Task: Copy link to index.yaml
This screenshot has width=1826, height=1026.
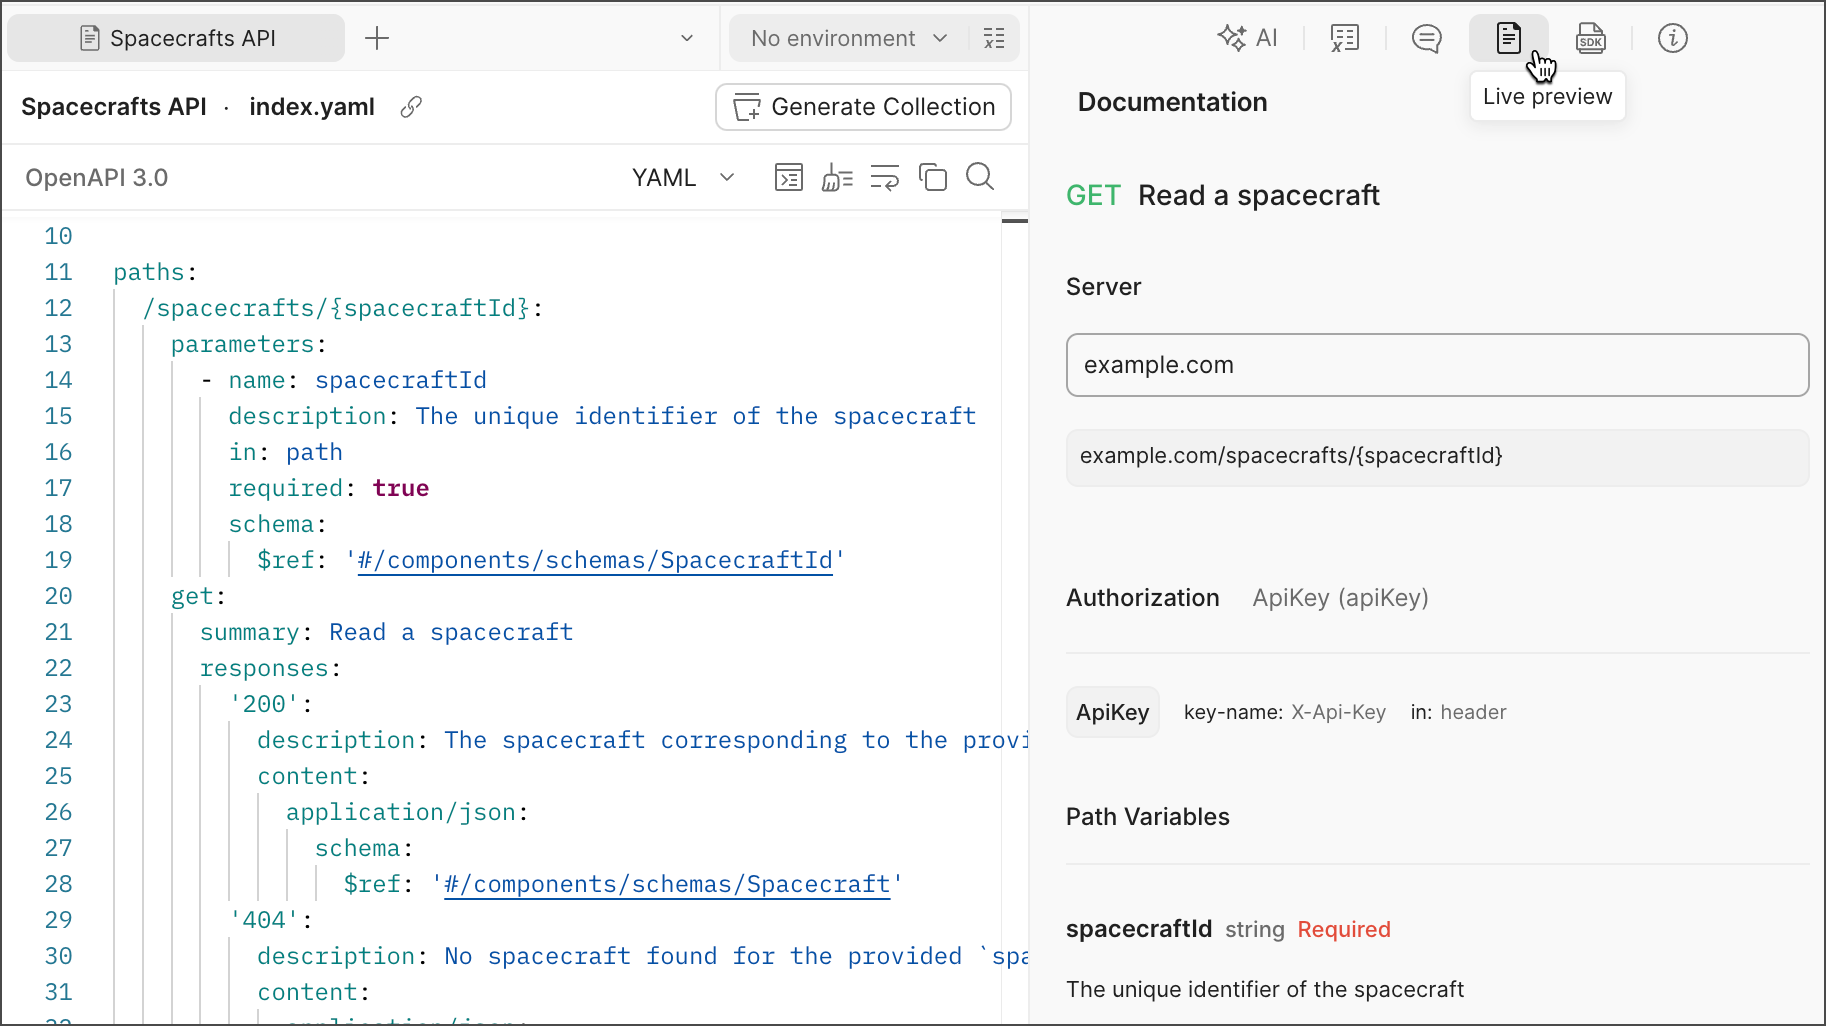Action: (x=411, y=107)
